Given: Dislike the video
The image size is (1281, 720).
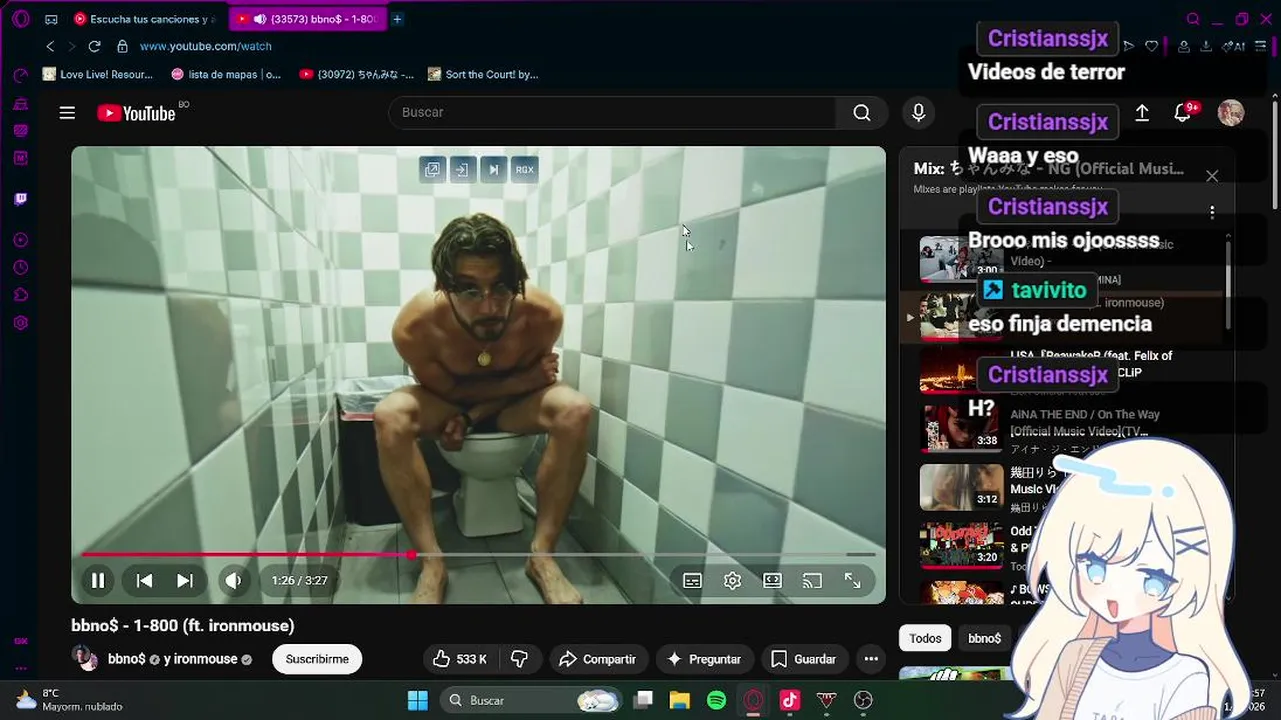Looking at the screenshot, I should (x=519, y=659).
